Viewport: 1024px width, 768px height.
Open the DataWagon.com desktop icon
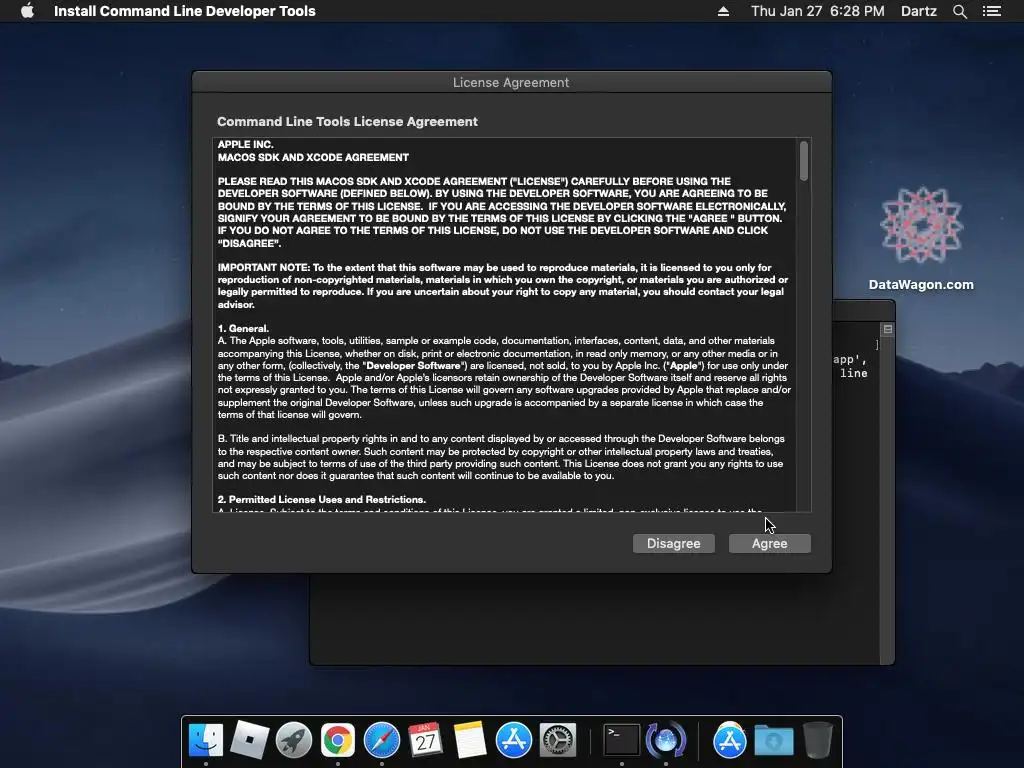point(921,239)
